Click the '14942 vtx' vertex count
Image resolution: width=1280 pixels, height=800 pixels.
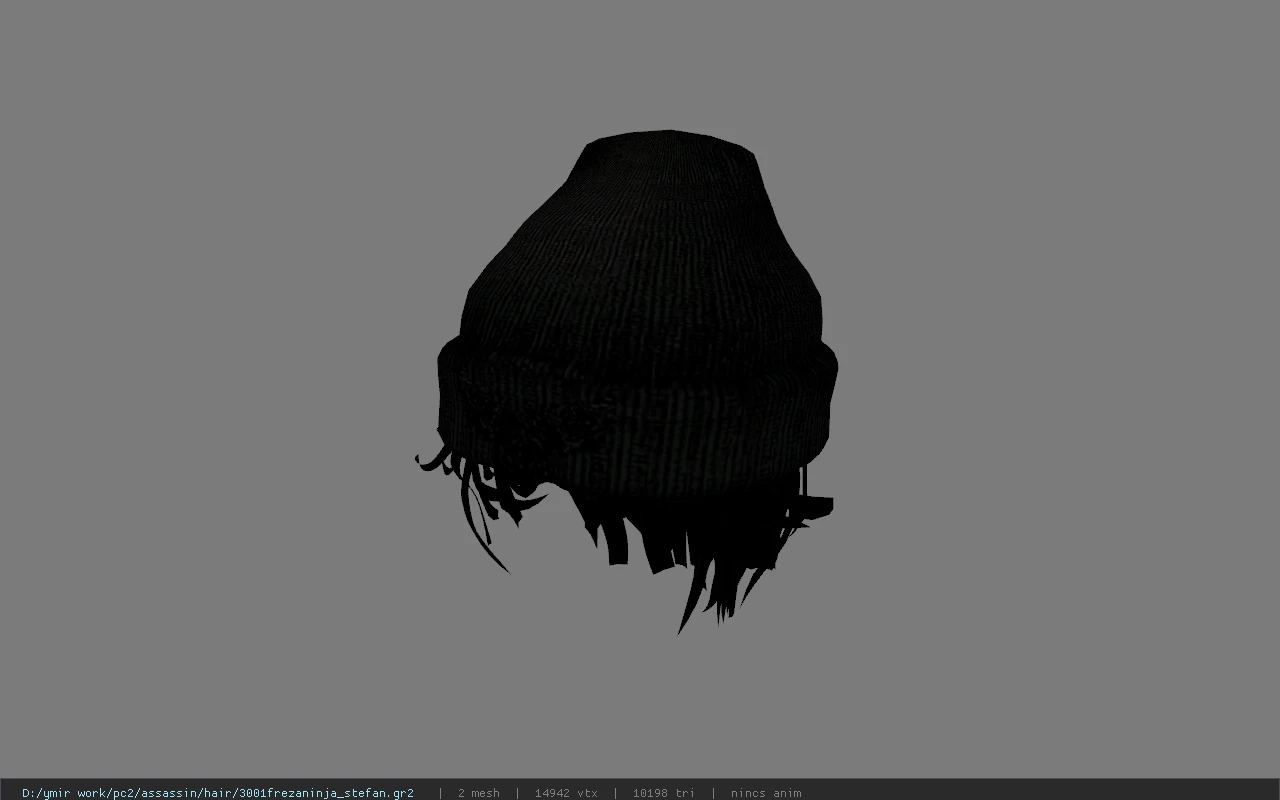(x=566, y=793)
